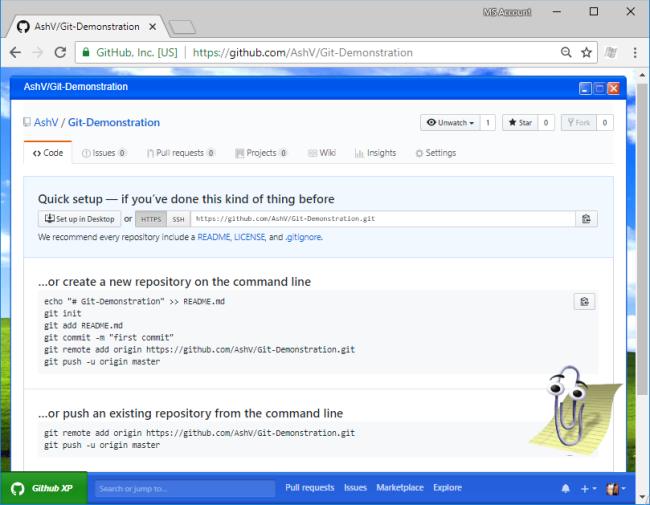This screenshot has width=650, height=505.
Task: Click the Fork button
Action: coord(579,123)
